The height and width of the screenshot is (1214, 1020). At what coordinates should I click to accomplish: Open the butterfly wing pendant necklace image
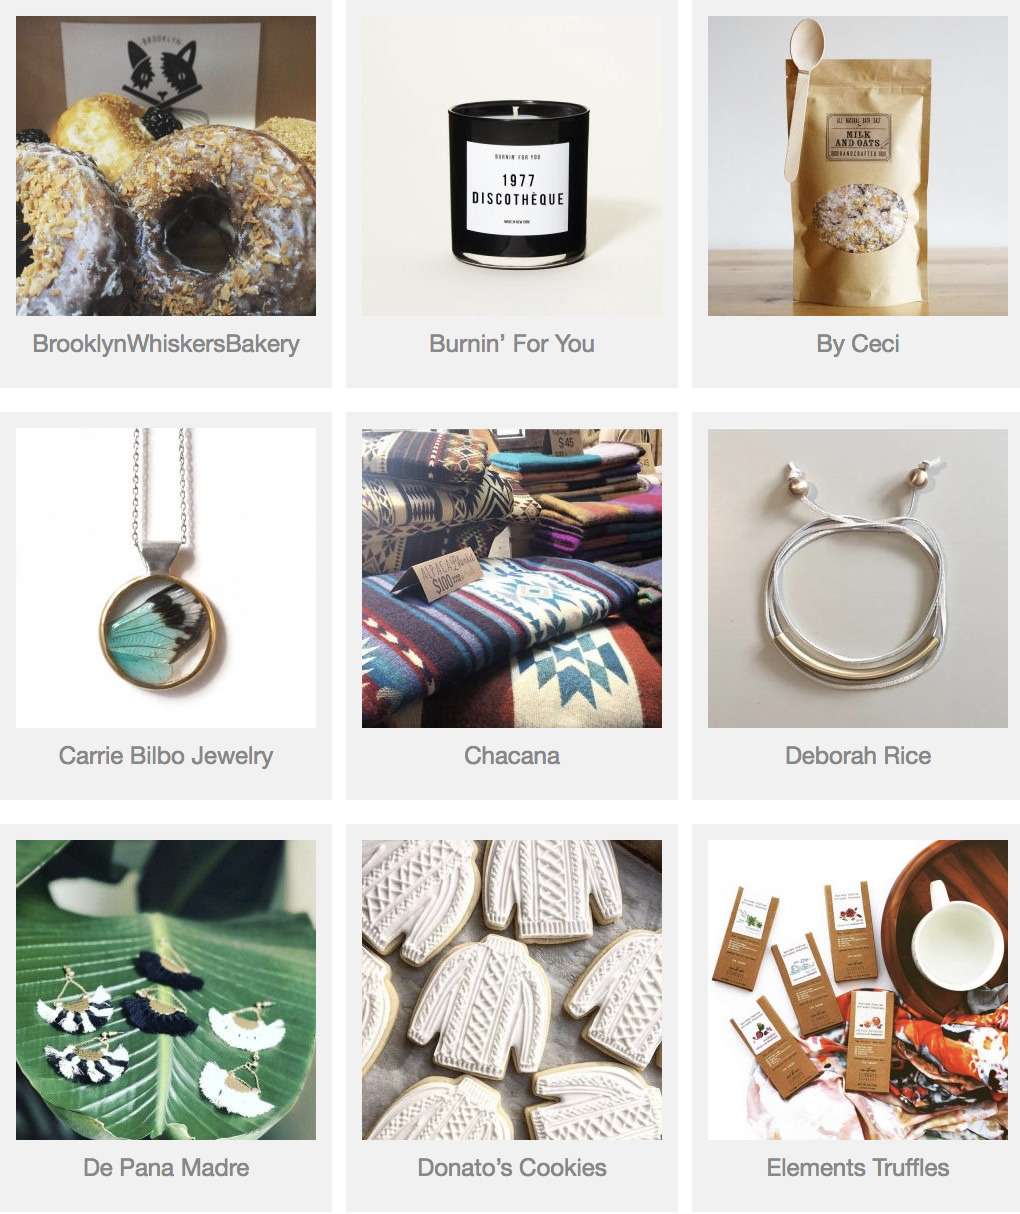[x=166, y=578]
